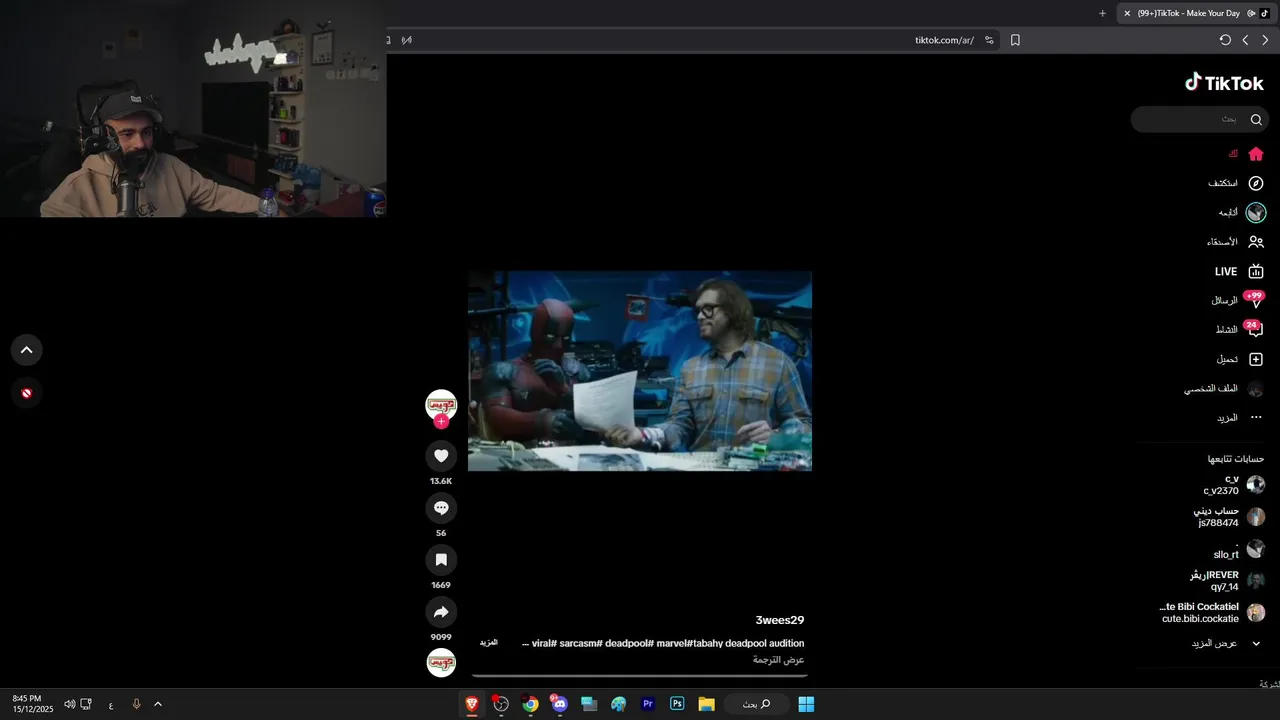Play or pause the Deadpool video
The image size is (1280, 720).
pos(640,371)
